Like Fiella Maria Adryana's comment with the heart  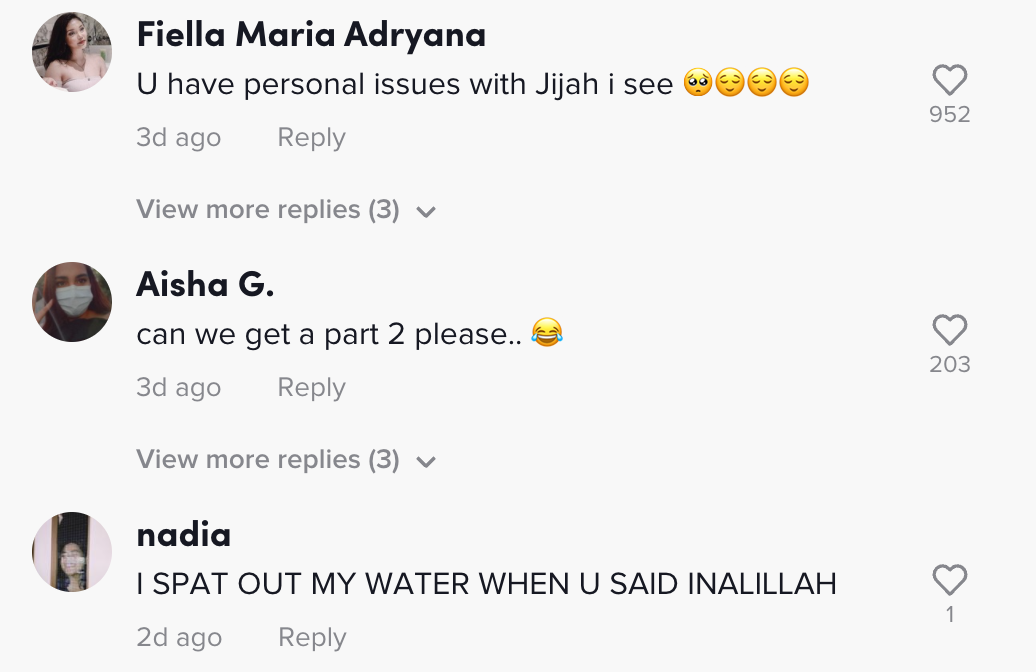949,80
